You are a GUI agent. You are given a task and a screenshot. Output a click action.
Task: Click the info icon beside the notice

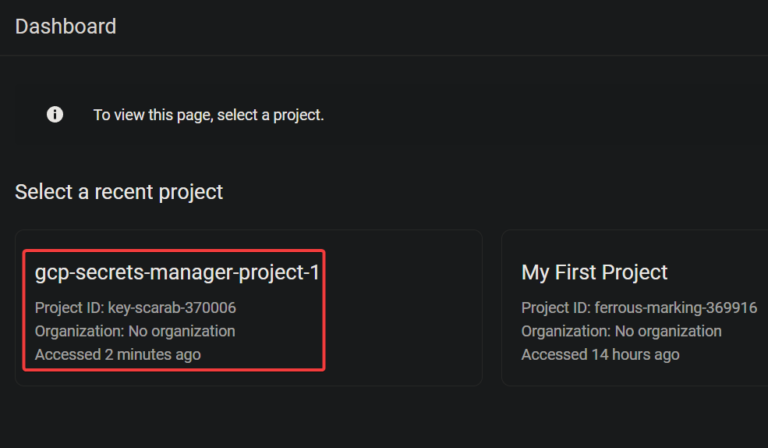(55, 115)
